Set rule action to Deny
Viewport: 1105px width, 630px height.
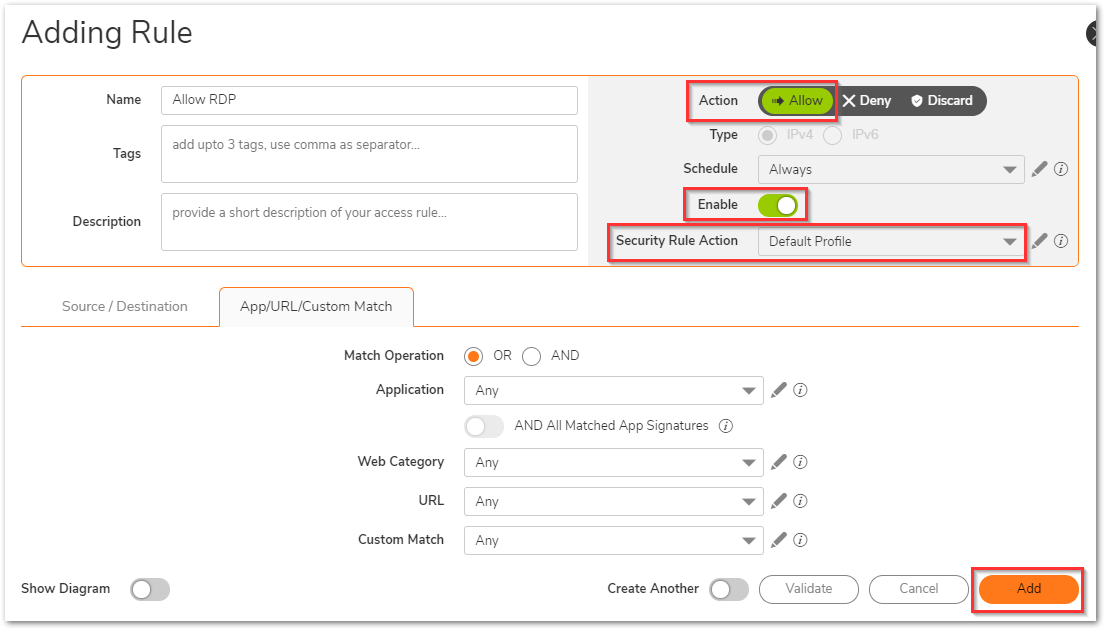867,101
